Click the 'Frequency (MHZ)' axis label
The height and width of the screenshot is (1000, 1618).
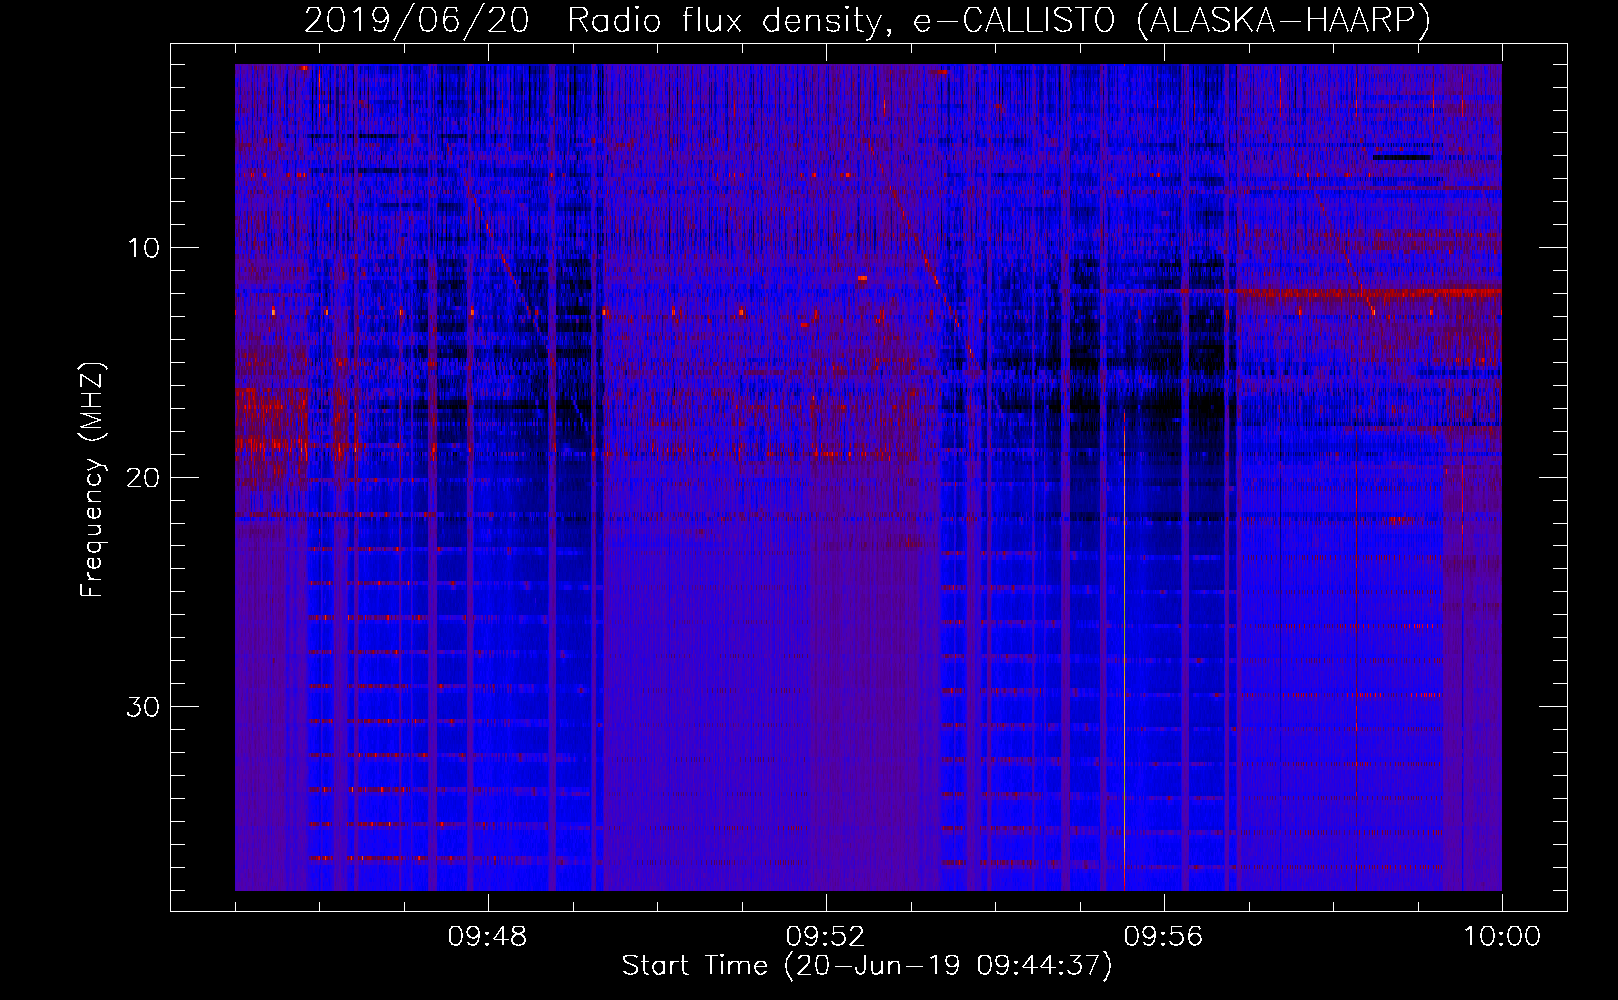pyautogui.click(x=92, y=480)
